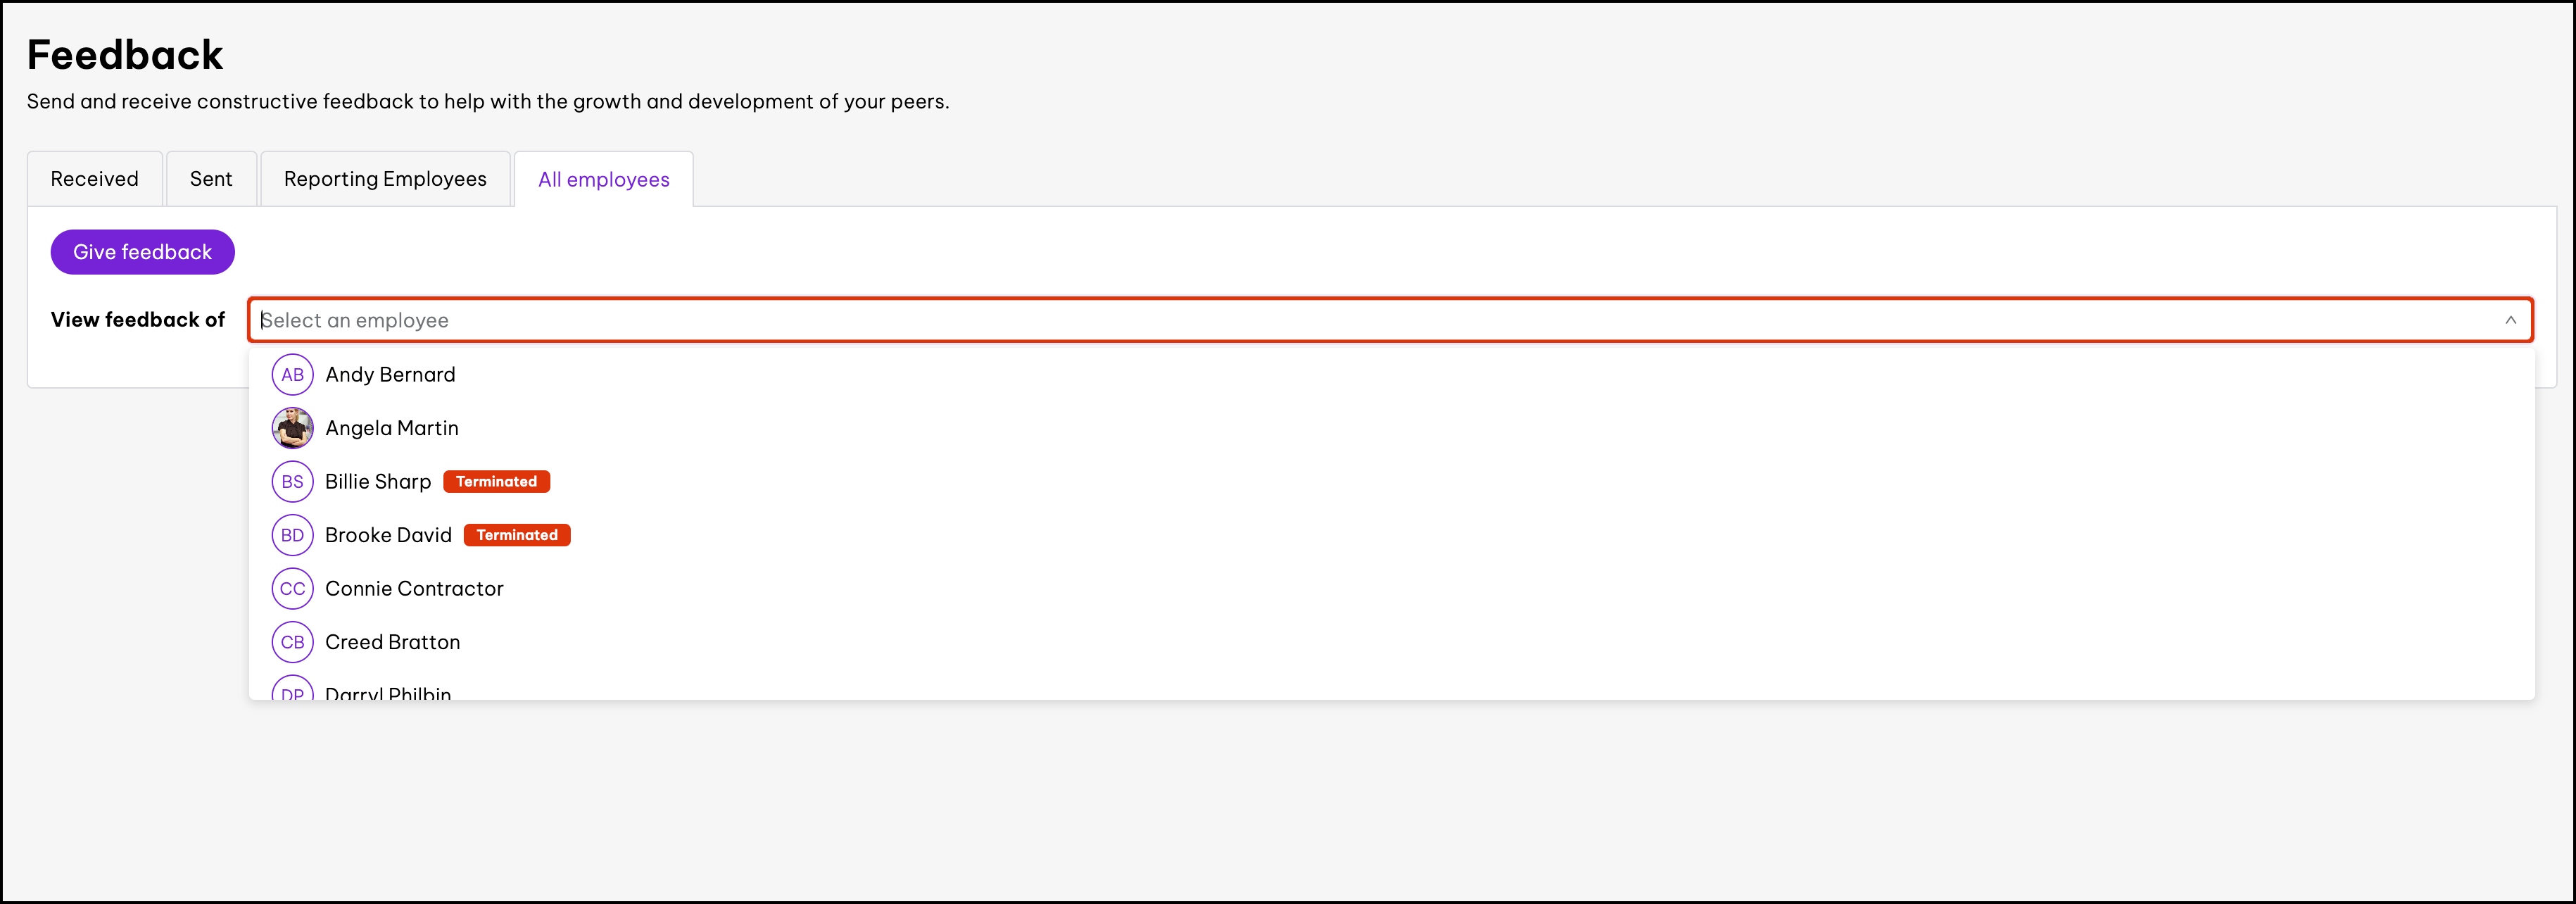Screen dimensions: 2576x904
Task: Click Darryl Philbin's DP avatar icon
Action: (292, 691)
